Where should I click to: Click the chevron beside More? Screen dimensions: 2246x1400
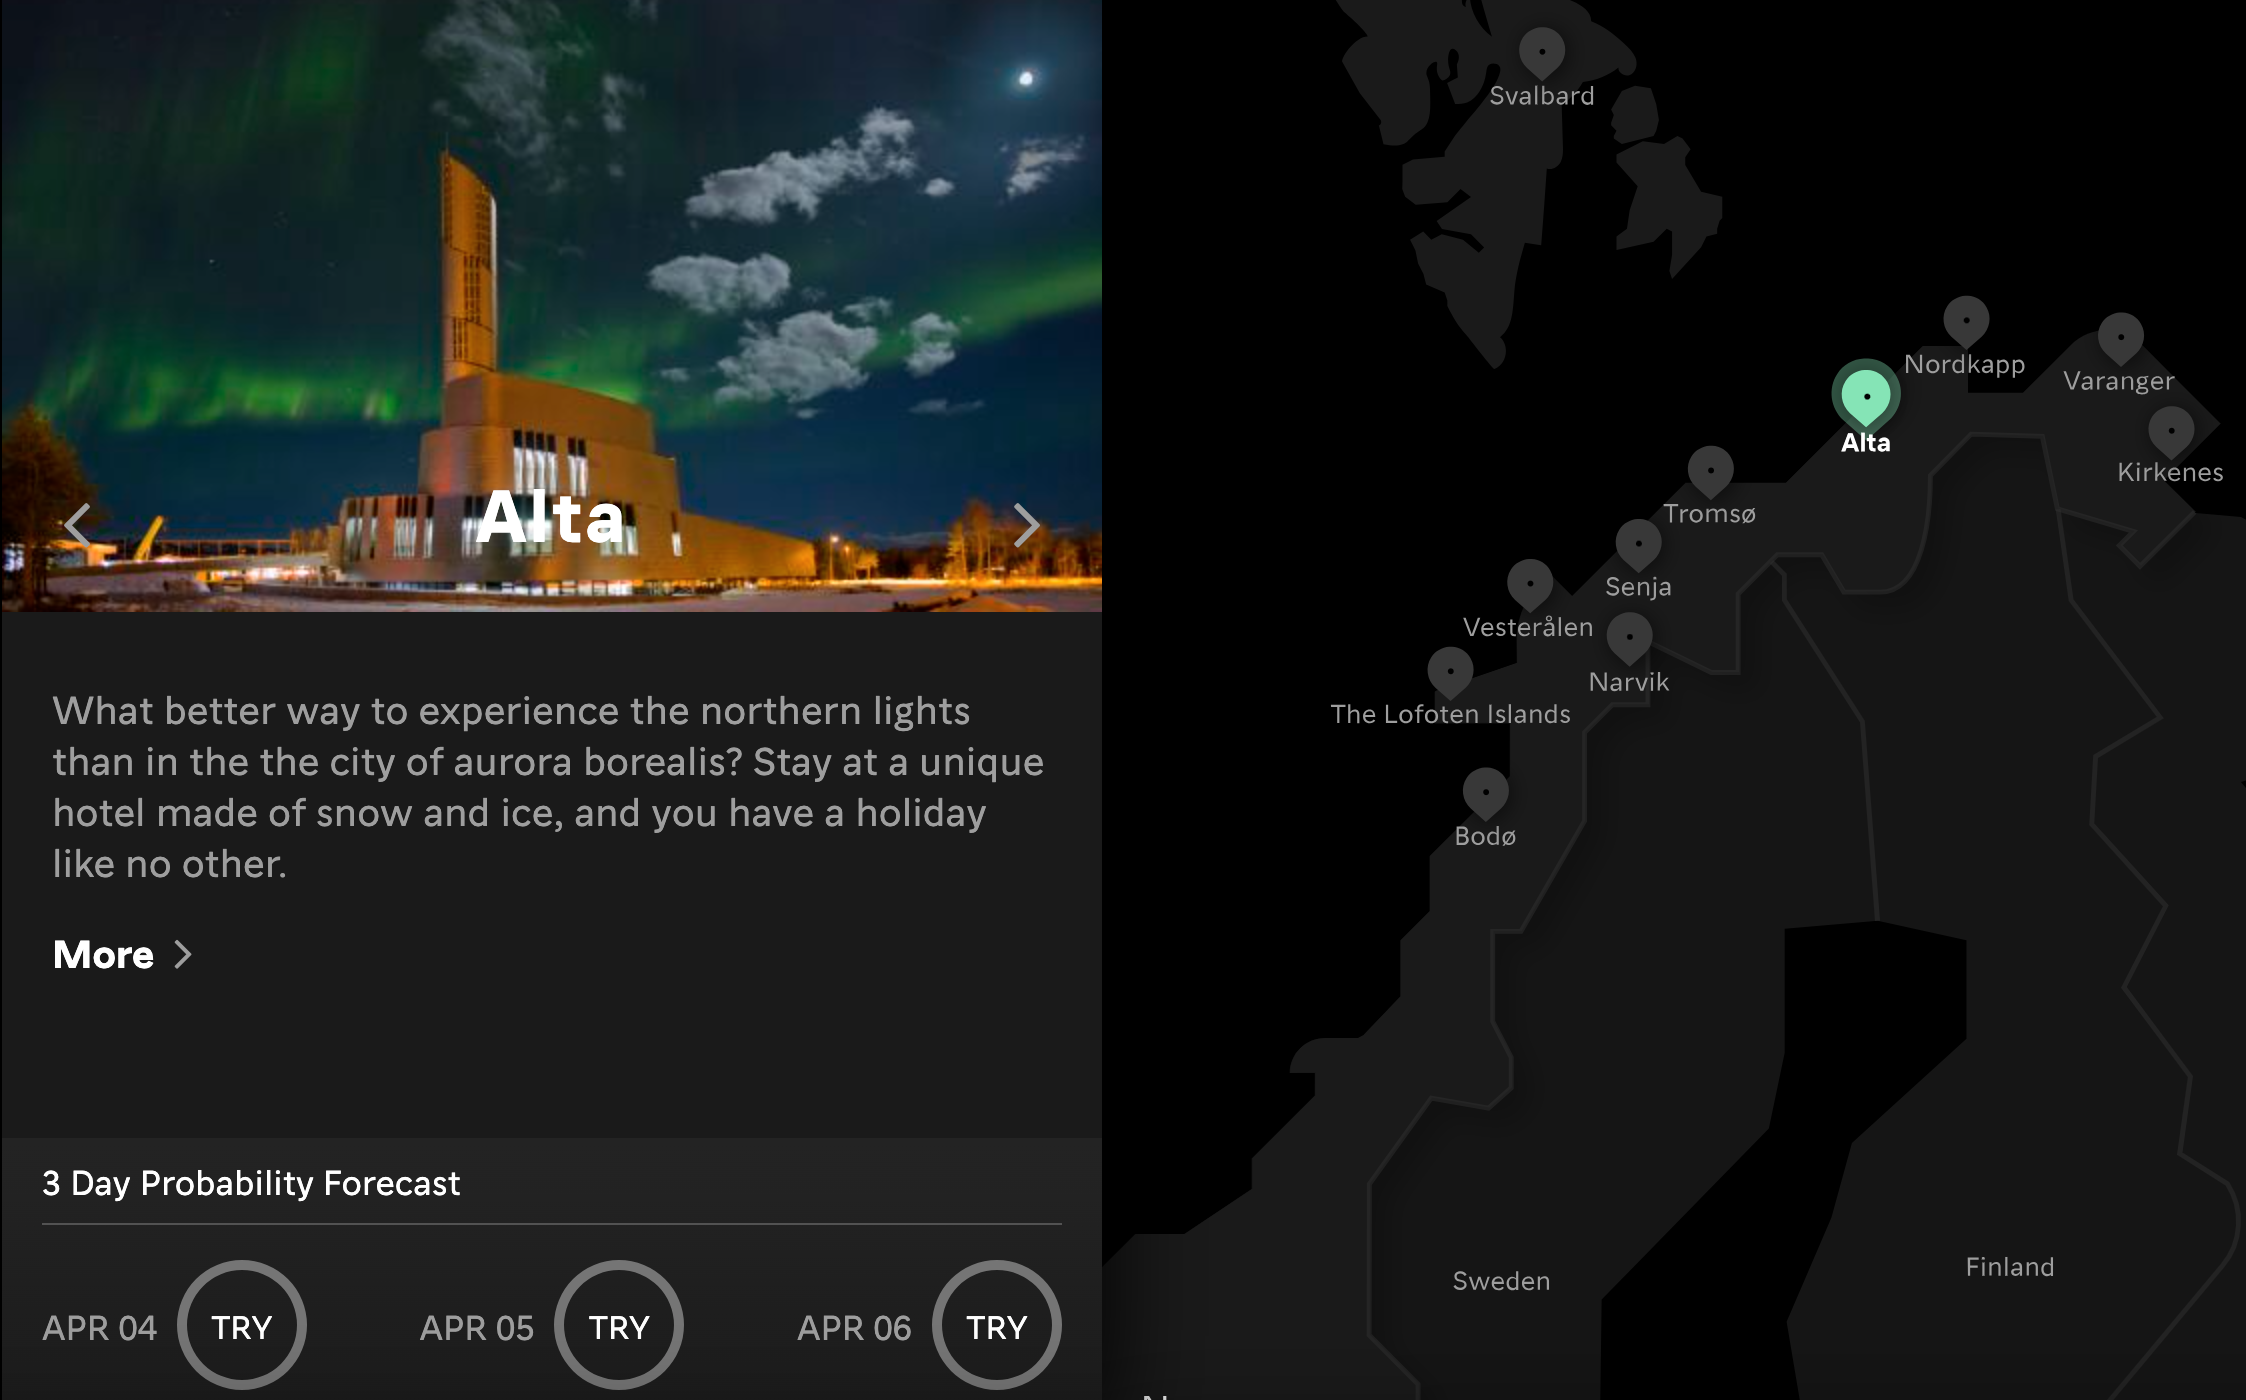[x=183, y=954]
